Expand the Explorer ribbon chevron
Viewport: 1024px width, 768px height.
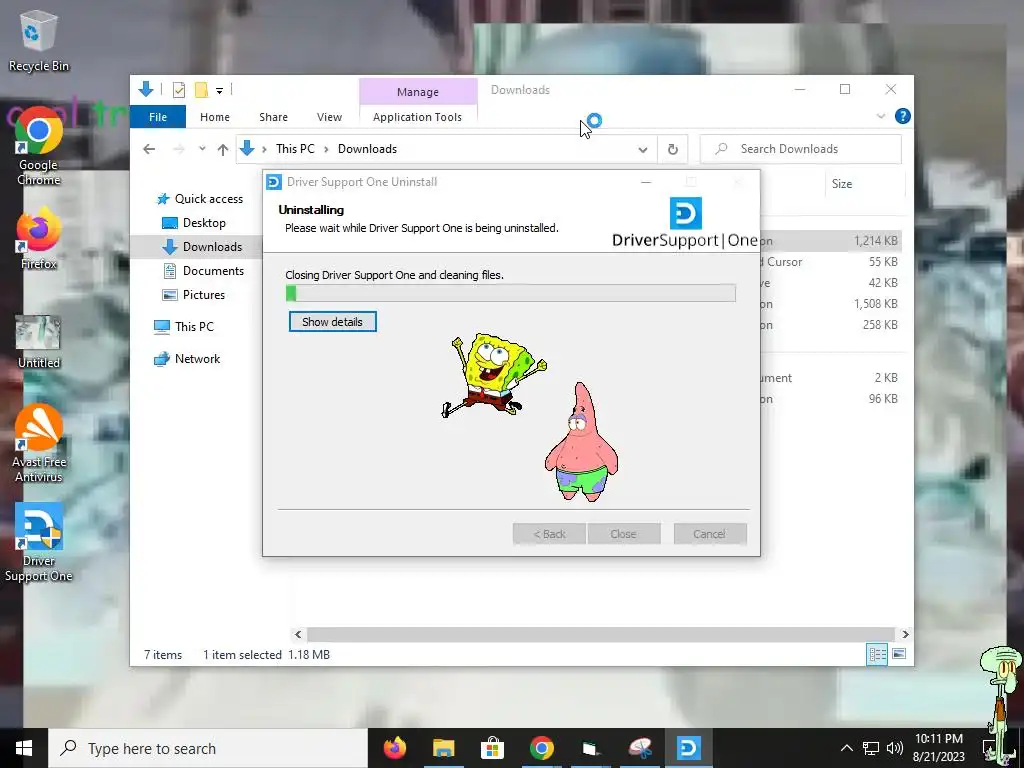[880, 116]
